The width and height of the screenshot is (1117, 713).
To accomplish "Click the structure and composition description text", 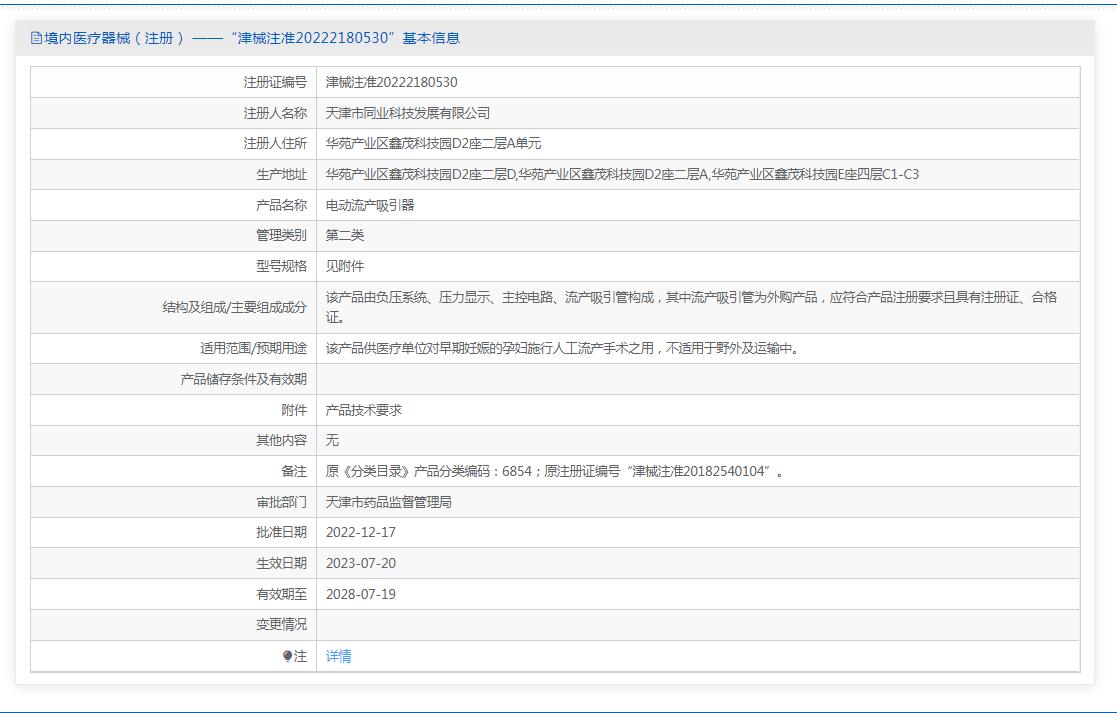I will [690, 307].
